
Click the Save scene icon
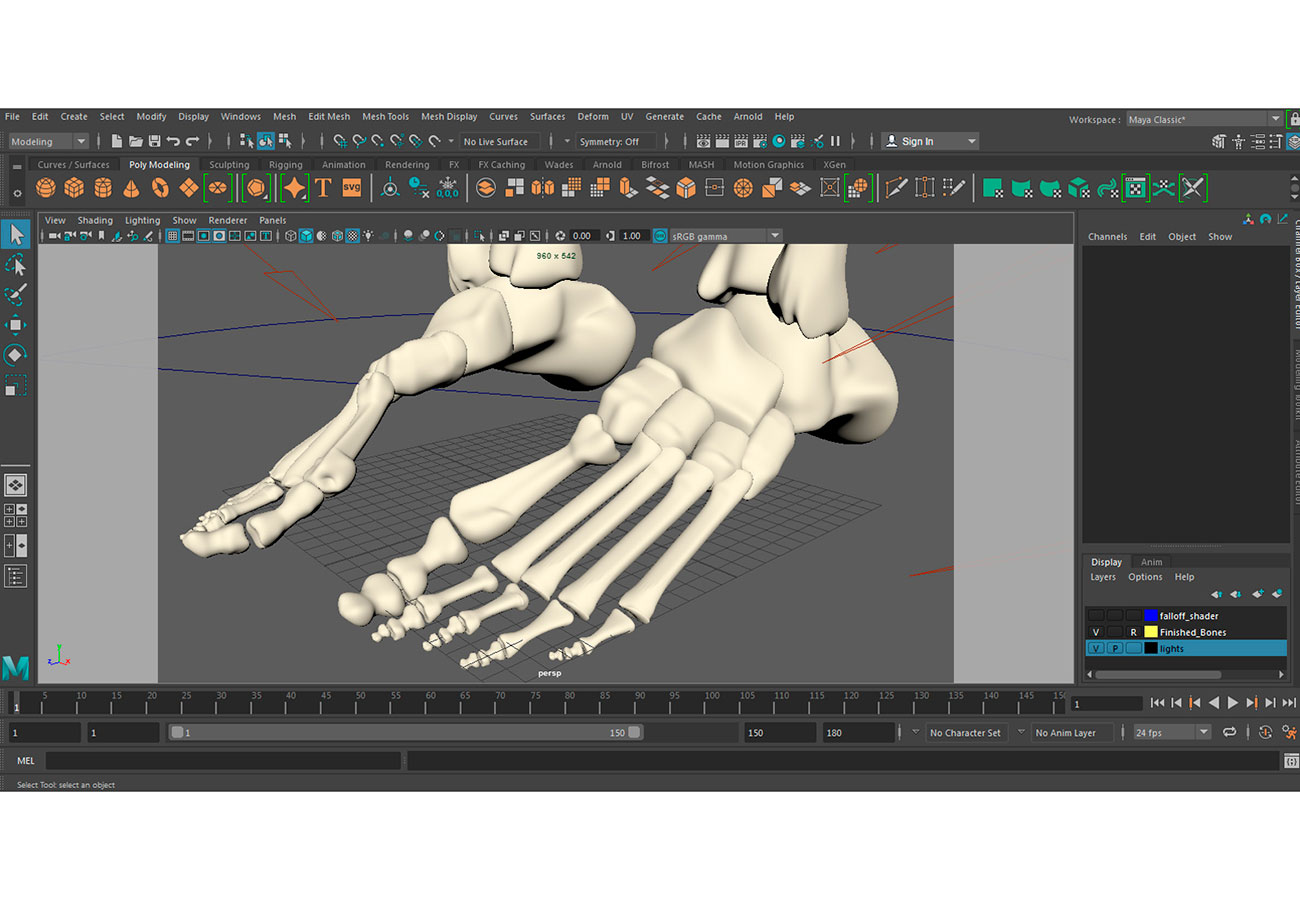coord(154,141)
